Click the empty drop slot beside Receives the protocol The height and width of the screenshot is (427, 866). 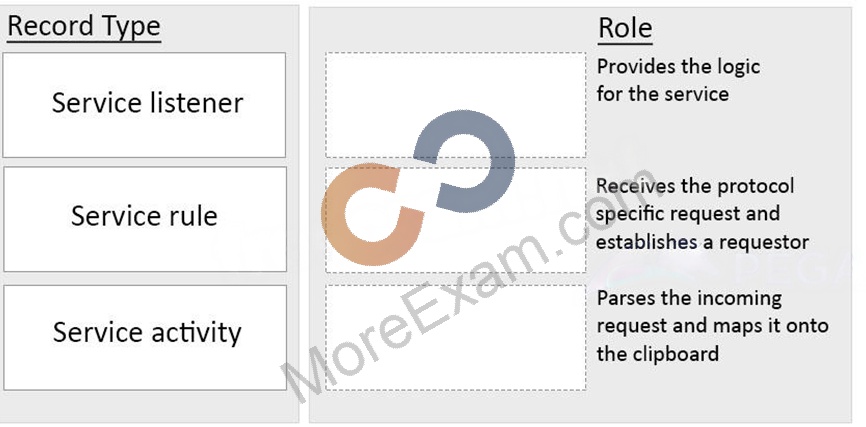(x=456, y=220)
